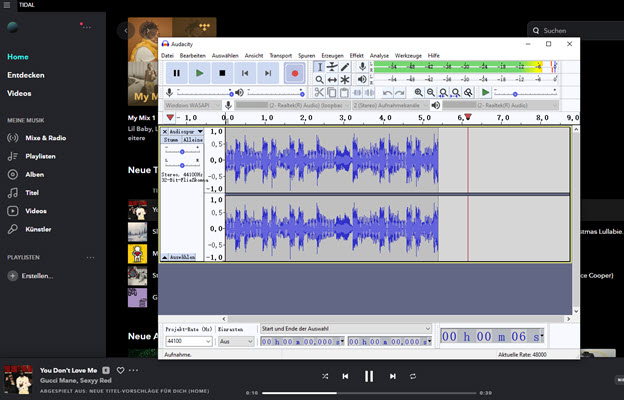624x400 pixels.
Task: Open the Analyse menu
Action: 379,56
